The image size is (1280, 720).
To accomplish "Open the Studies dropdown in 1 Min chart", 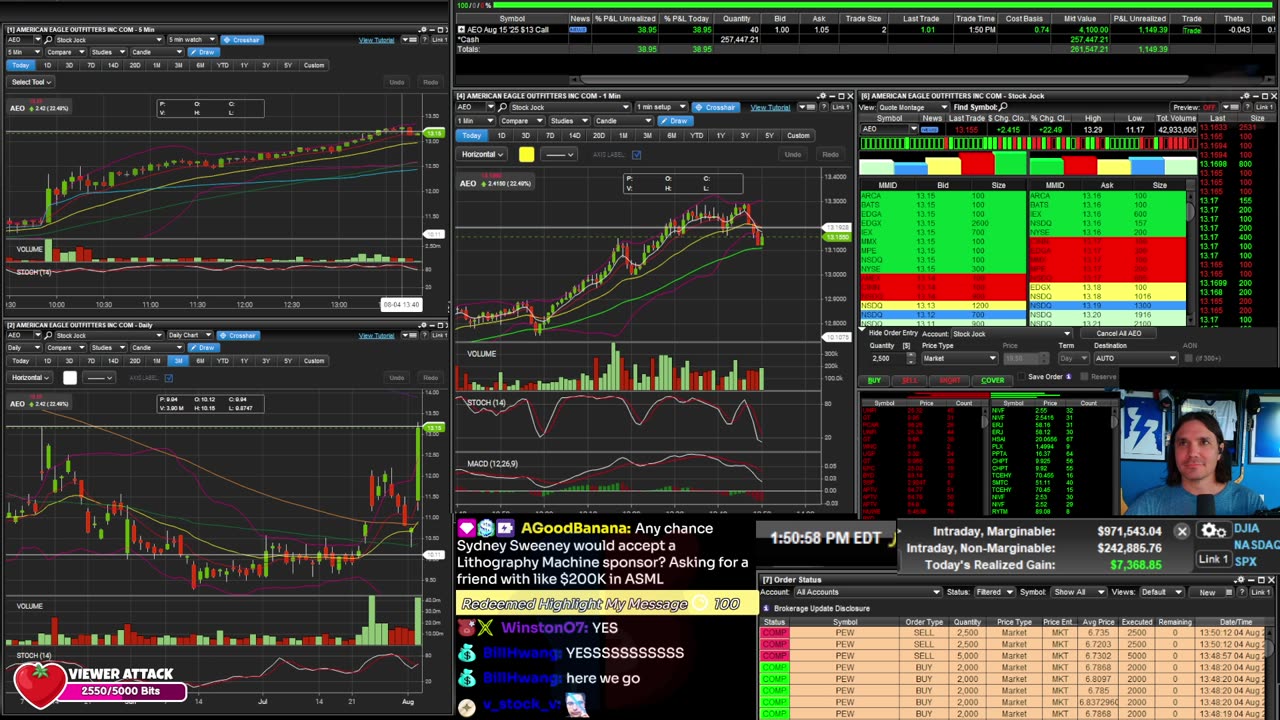I will 569,121.
